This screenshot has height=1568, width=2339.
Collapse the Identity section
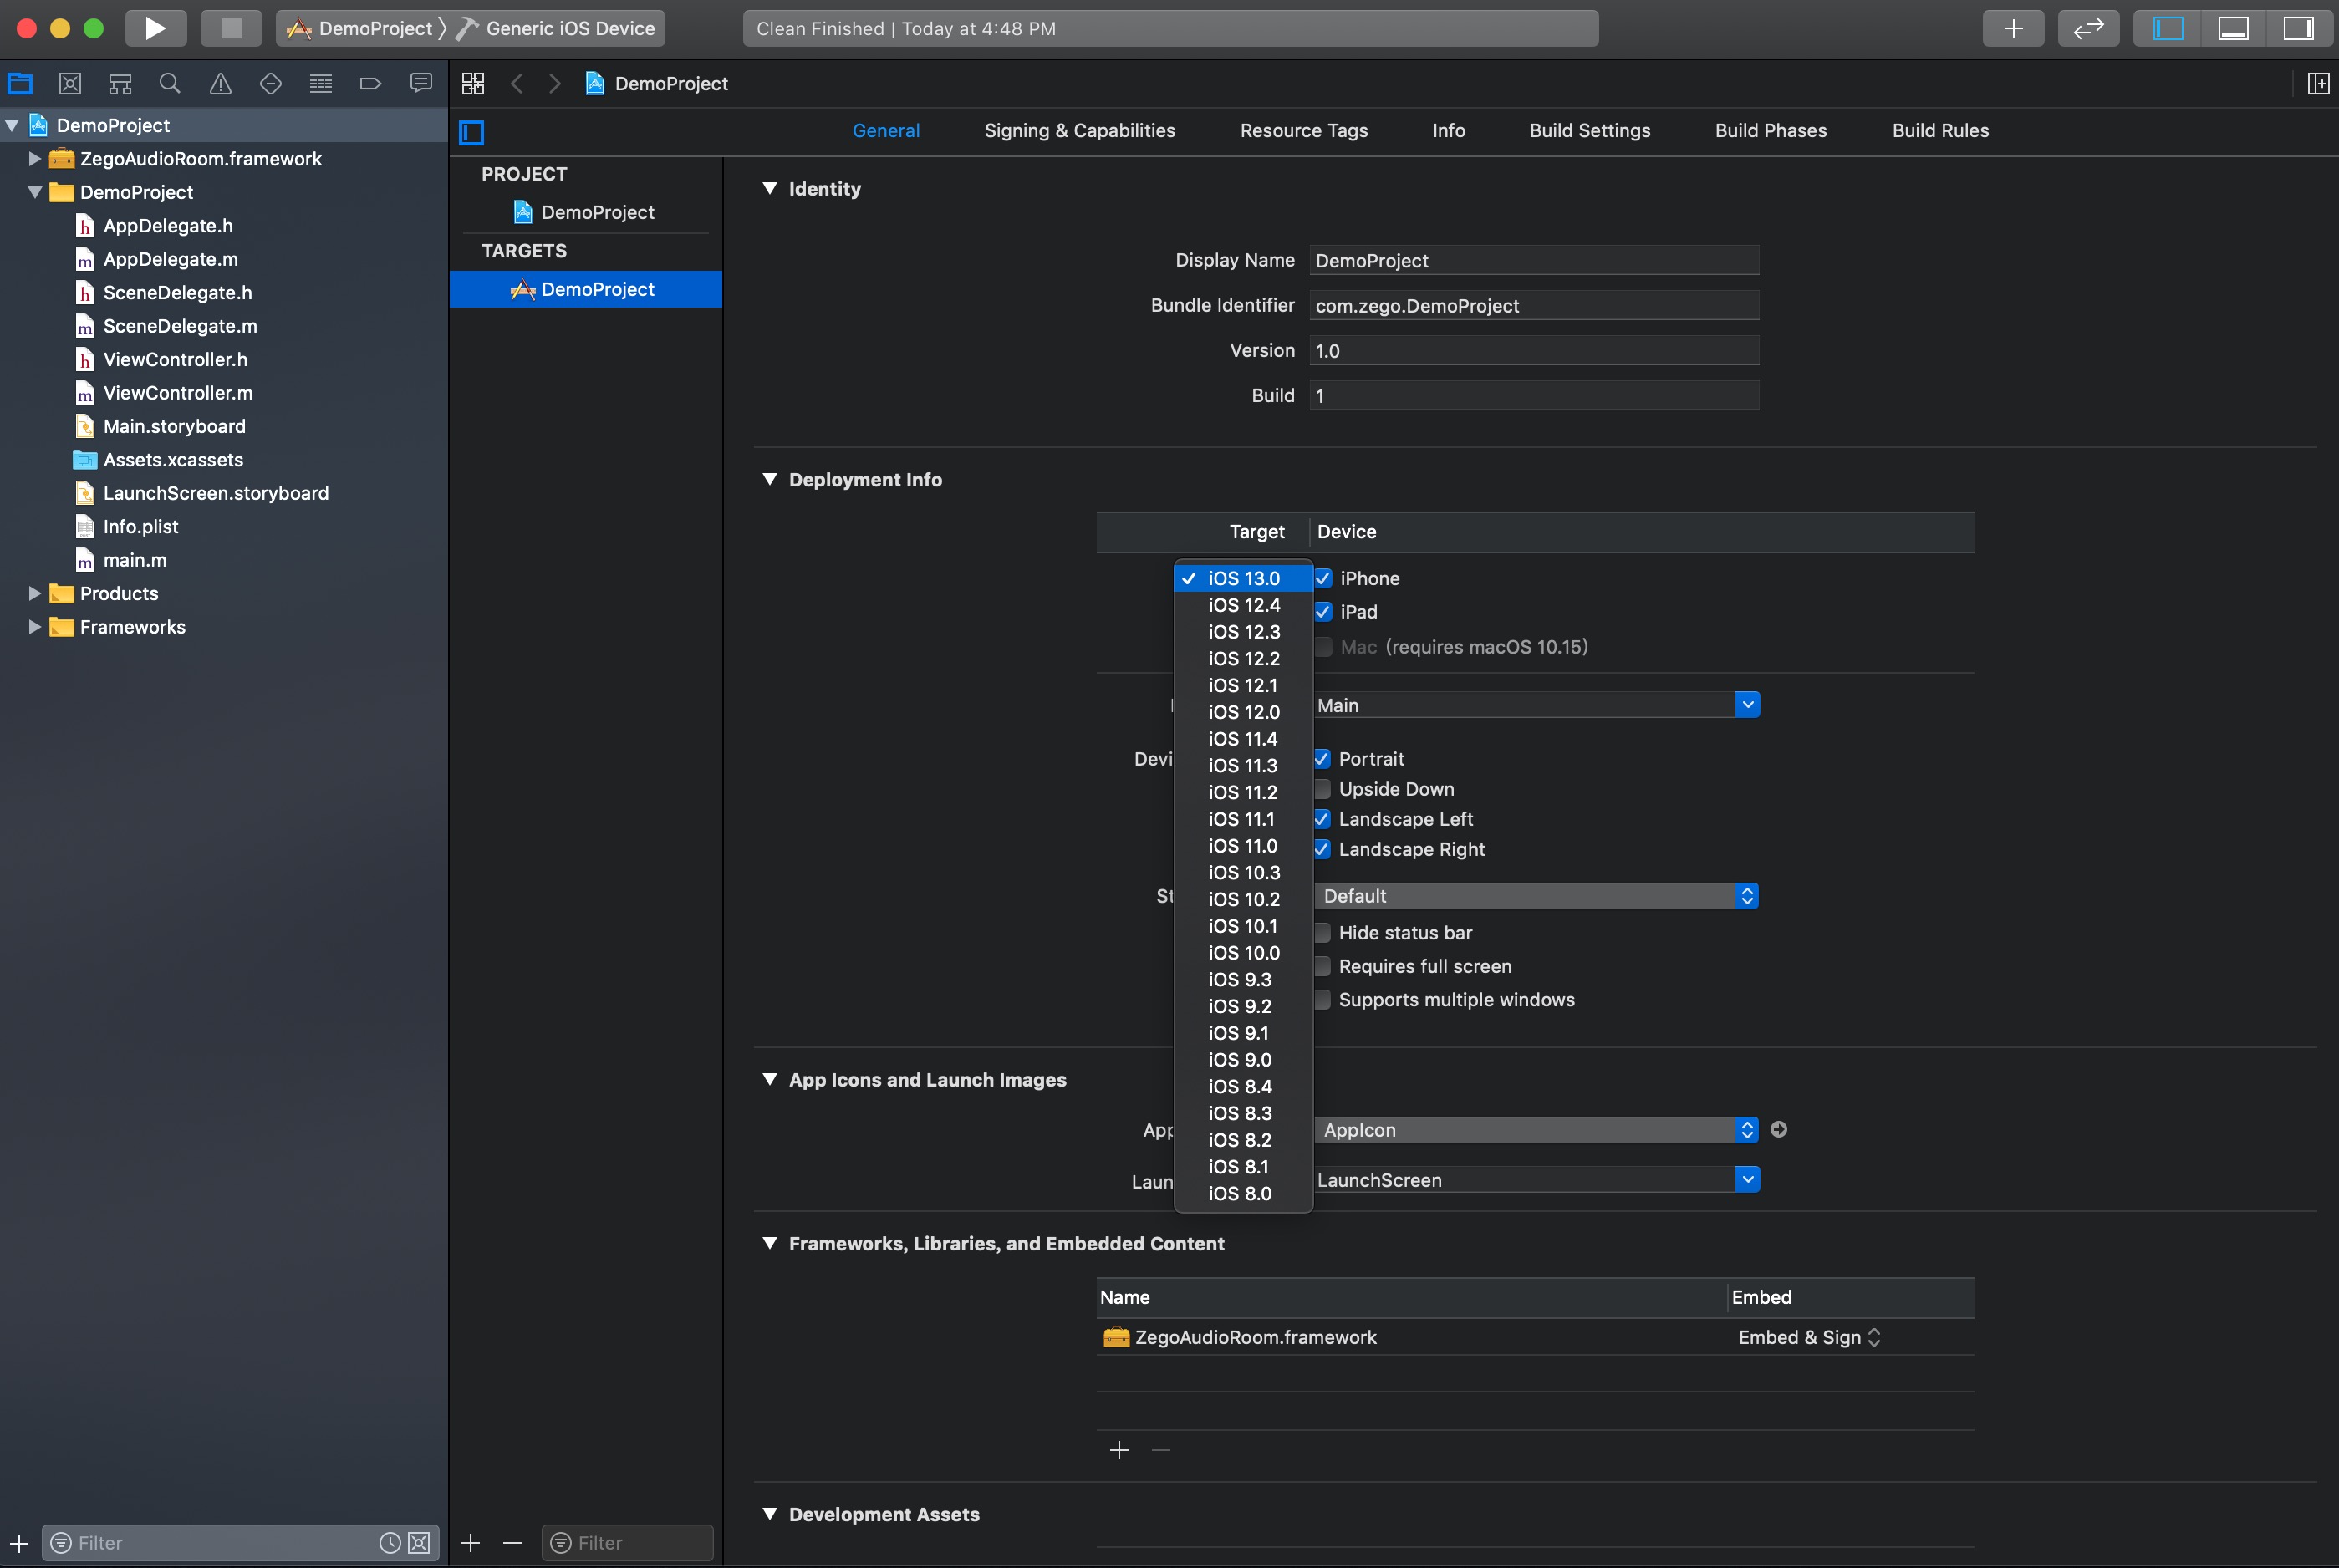[x=769, y=188]
